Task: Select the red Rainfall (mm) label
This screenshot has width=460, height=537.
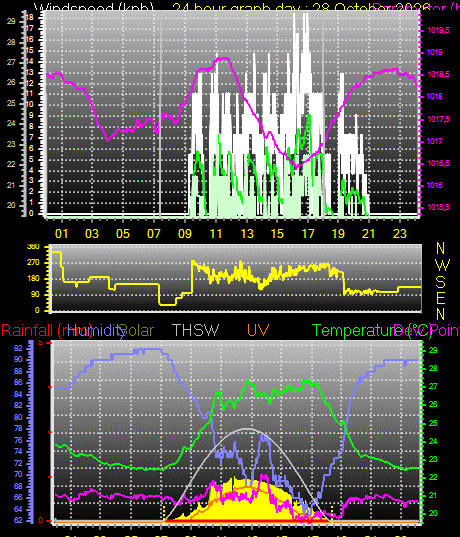Action: pyautogui.click(x=46, y=331)
